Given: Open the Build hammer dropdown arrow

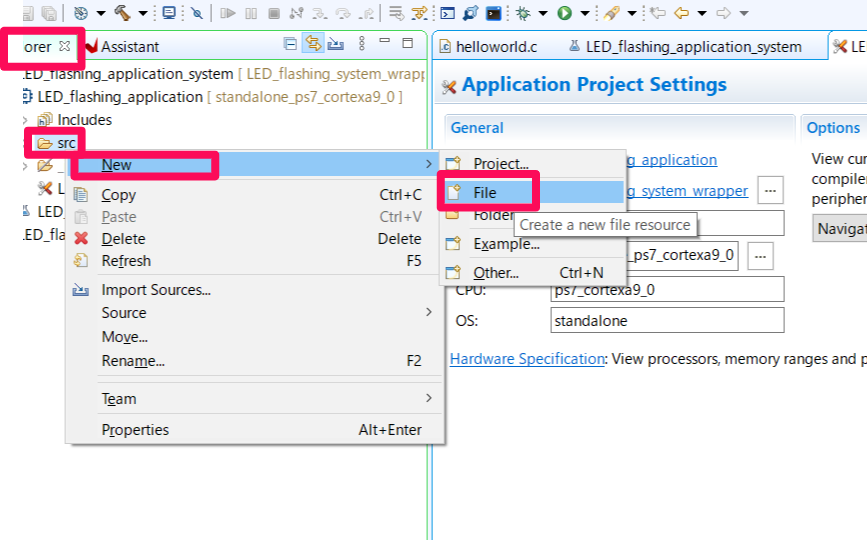Looking at the screenshot, I should click(143, 13).
